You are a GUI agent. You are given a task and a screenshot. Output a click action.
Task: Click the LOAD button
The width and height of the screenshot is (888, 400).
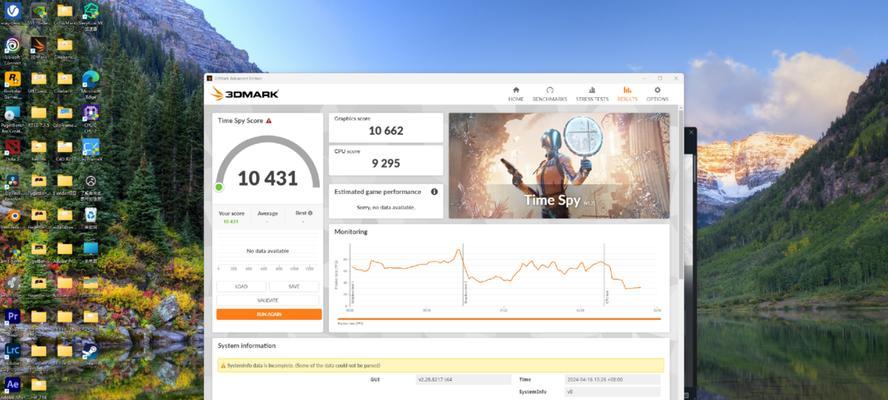[241, 287]
